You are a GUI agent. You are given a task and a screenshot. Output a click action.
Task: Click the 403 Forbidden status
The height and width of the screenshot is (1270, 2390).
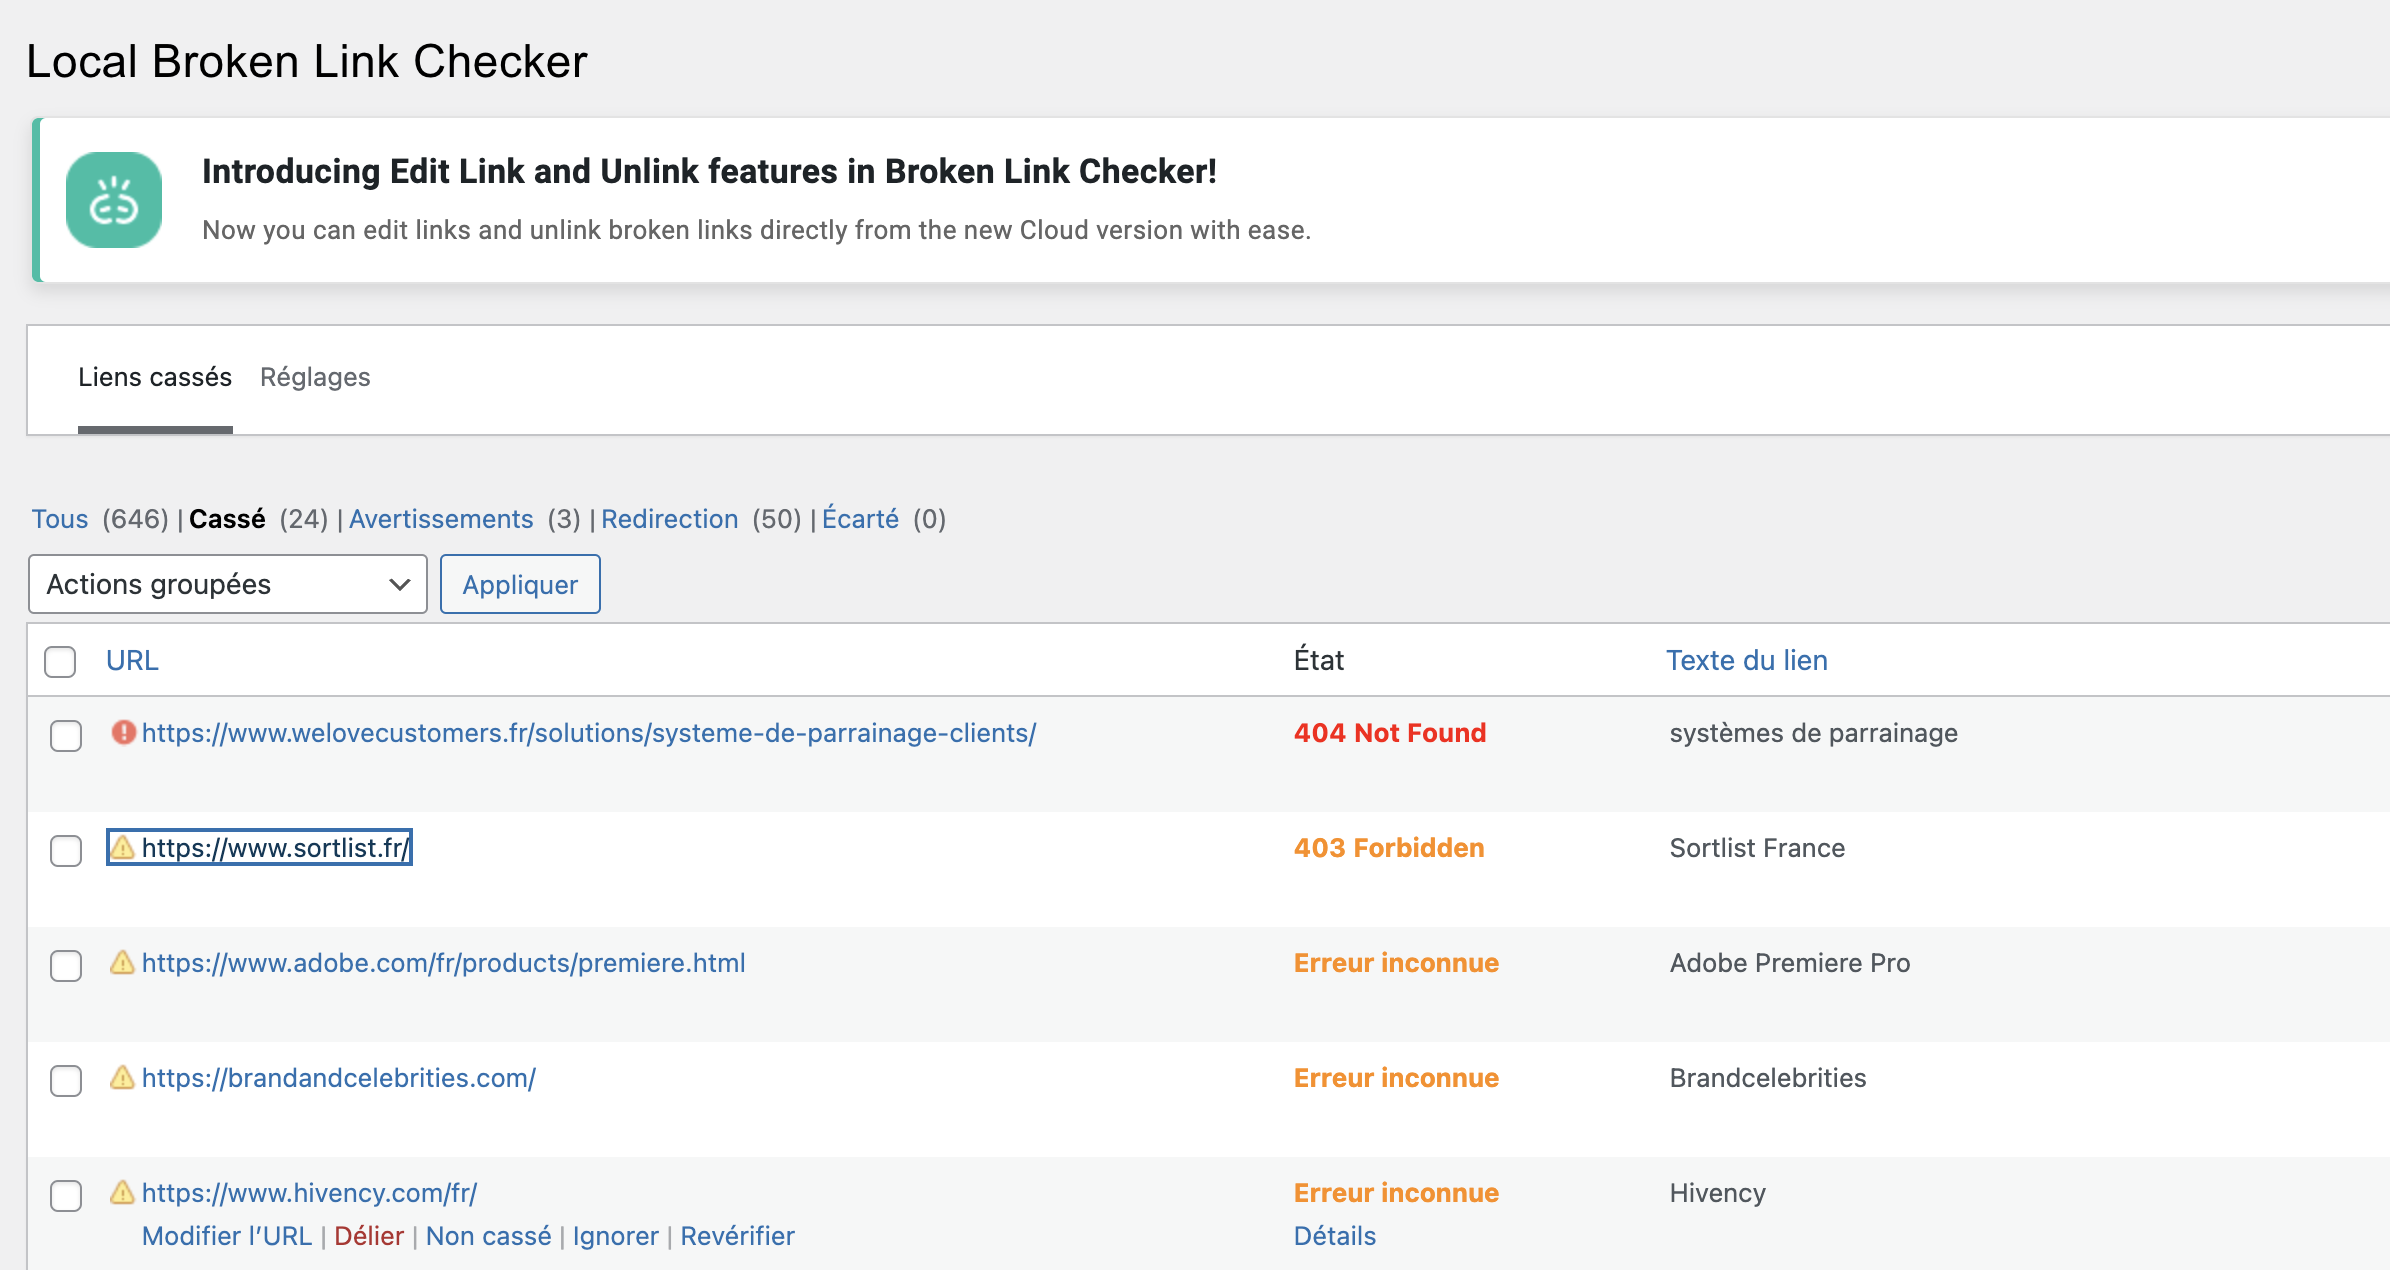(1389, 848)
